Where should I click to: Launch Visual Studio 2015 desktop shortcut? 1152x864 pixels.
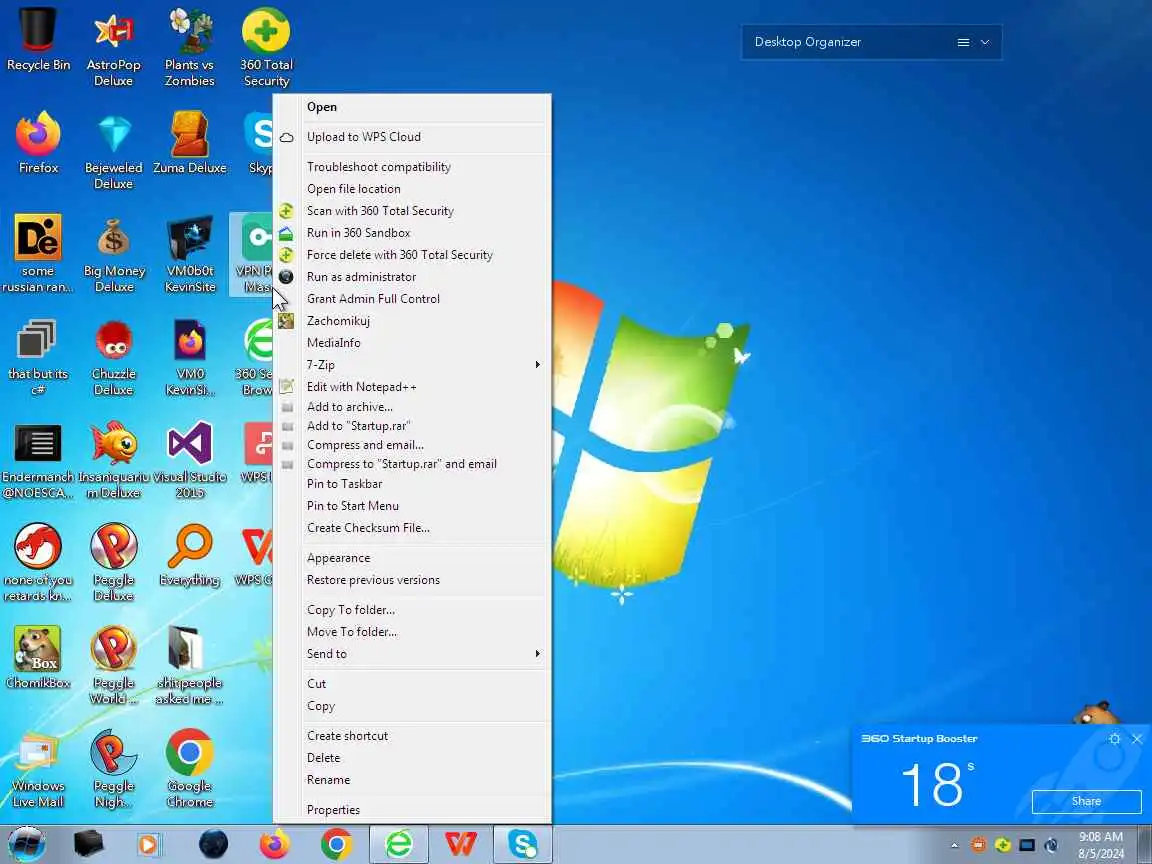tap(190, 461)
